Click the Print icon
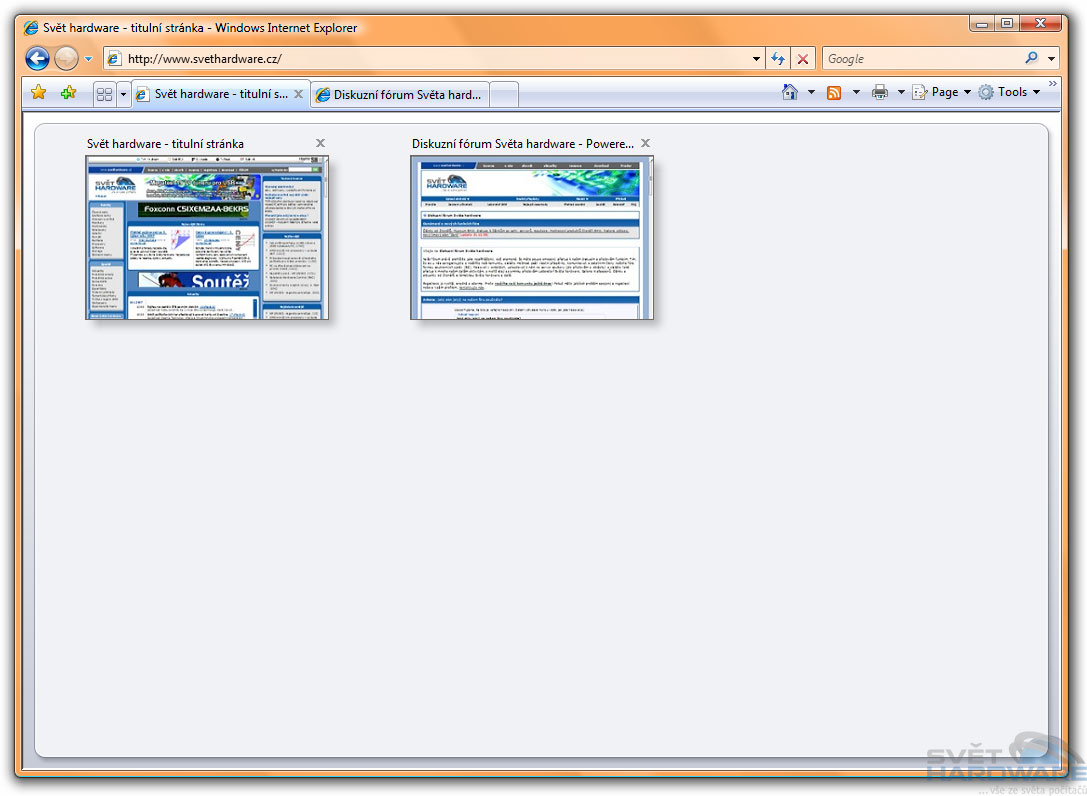 tap(880, 92)
